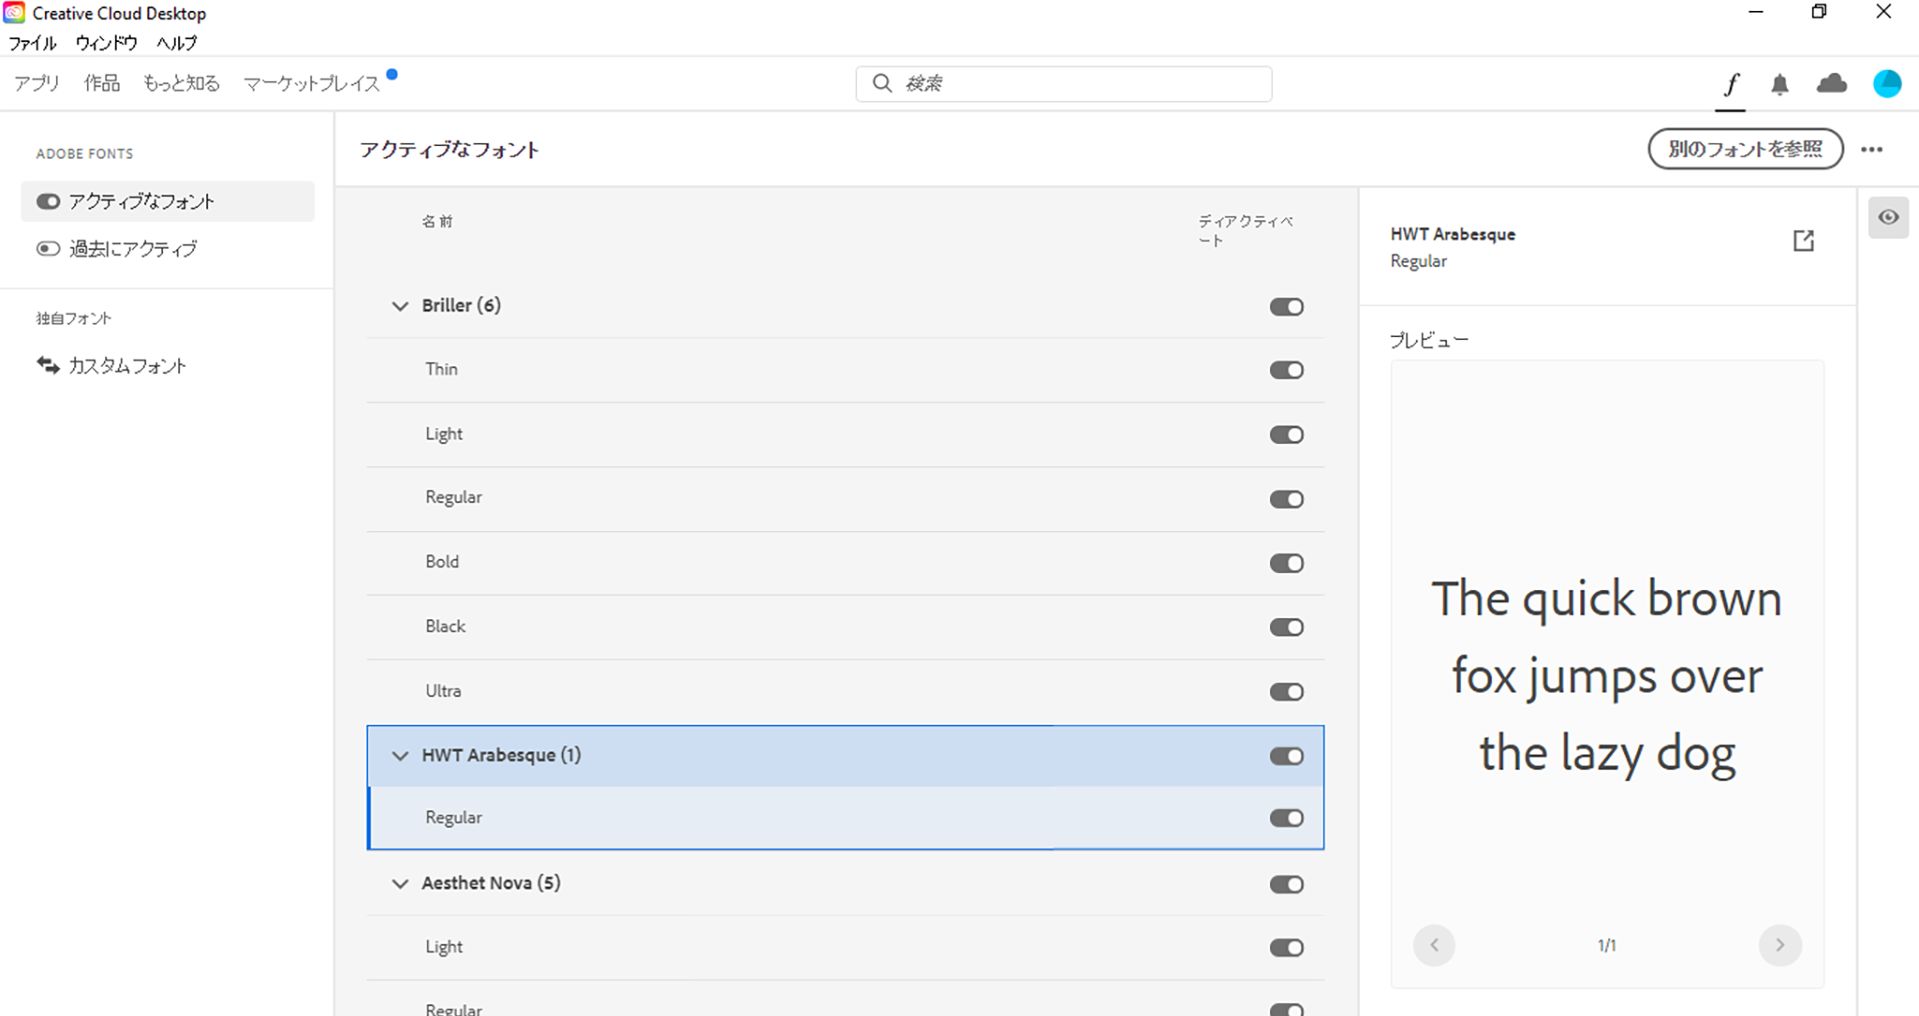
Task: Select the Briller Ultra row
Action: (845, 692)
